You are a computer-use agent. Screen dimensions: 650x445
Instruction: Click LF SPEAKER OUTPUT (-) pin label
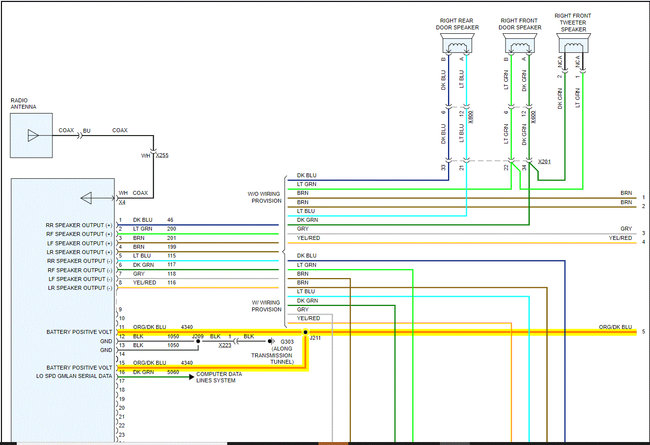point(80,279)
